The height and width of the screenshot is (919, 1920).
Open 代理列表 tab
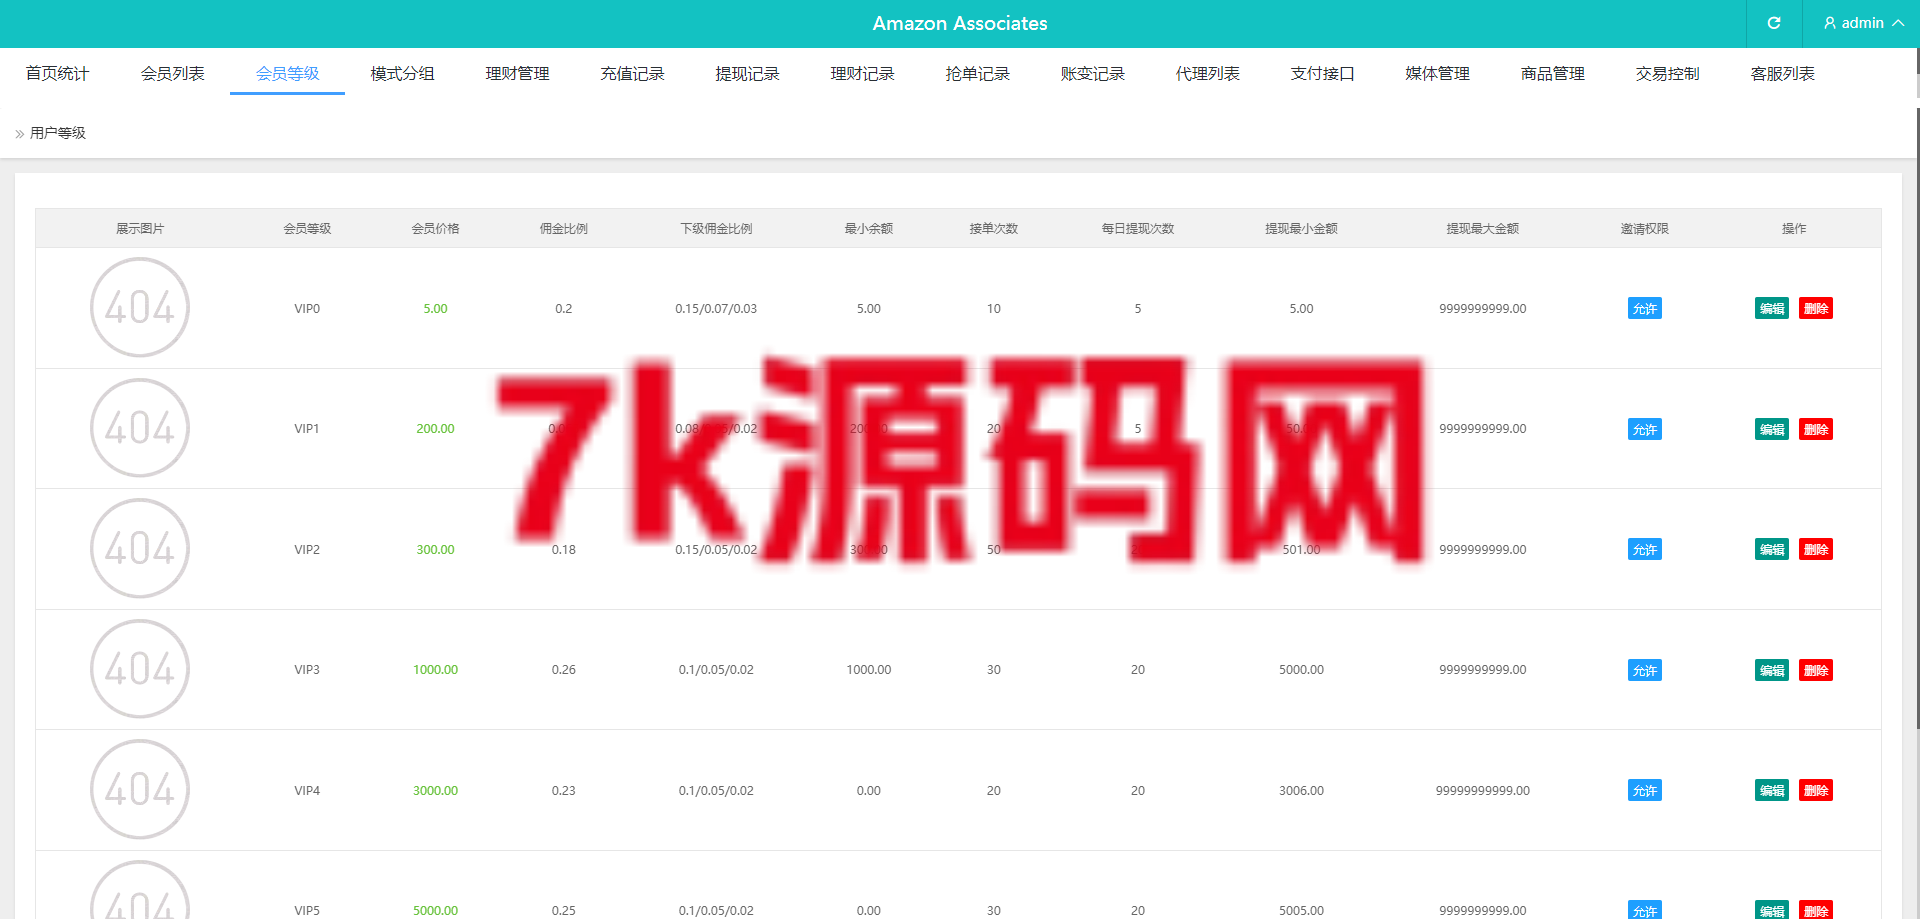[x=1207, y=73]
